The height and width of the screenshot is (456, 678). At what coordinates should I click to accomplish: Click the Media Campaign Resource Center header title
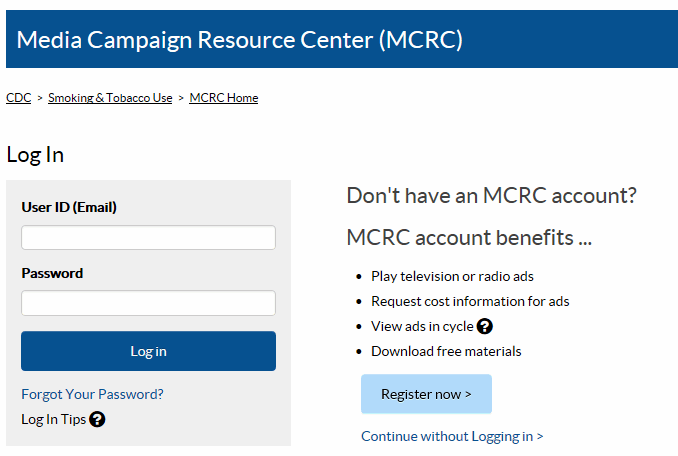tap(240, 40)
